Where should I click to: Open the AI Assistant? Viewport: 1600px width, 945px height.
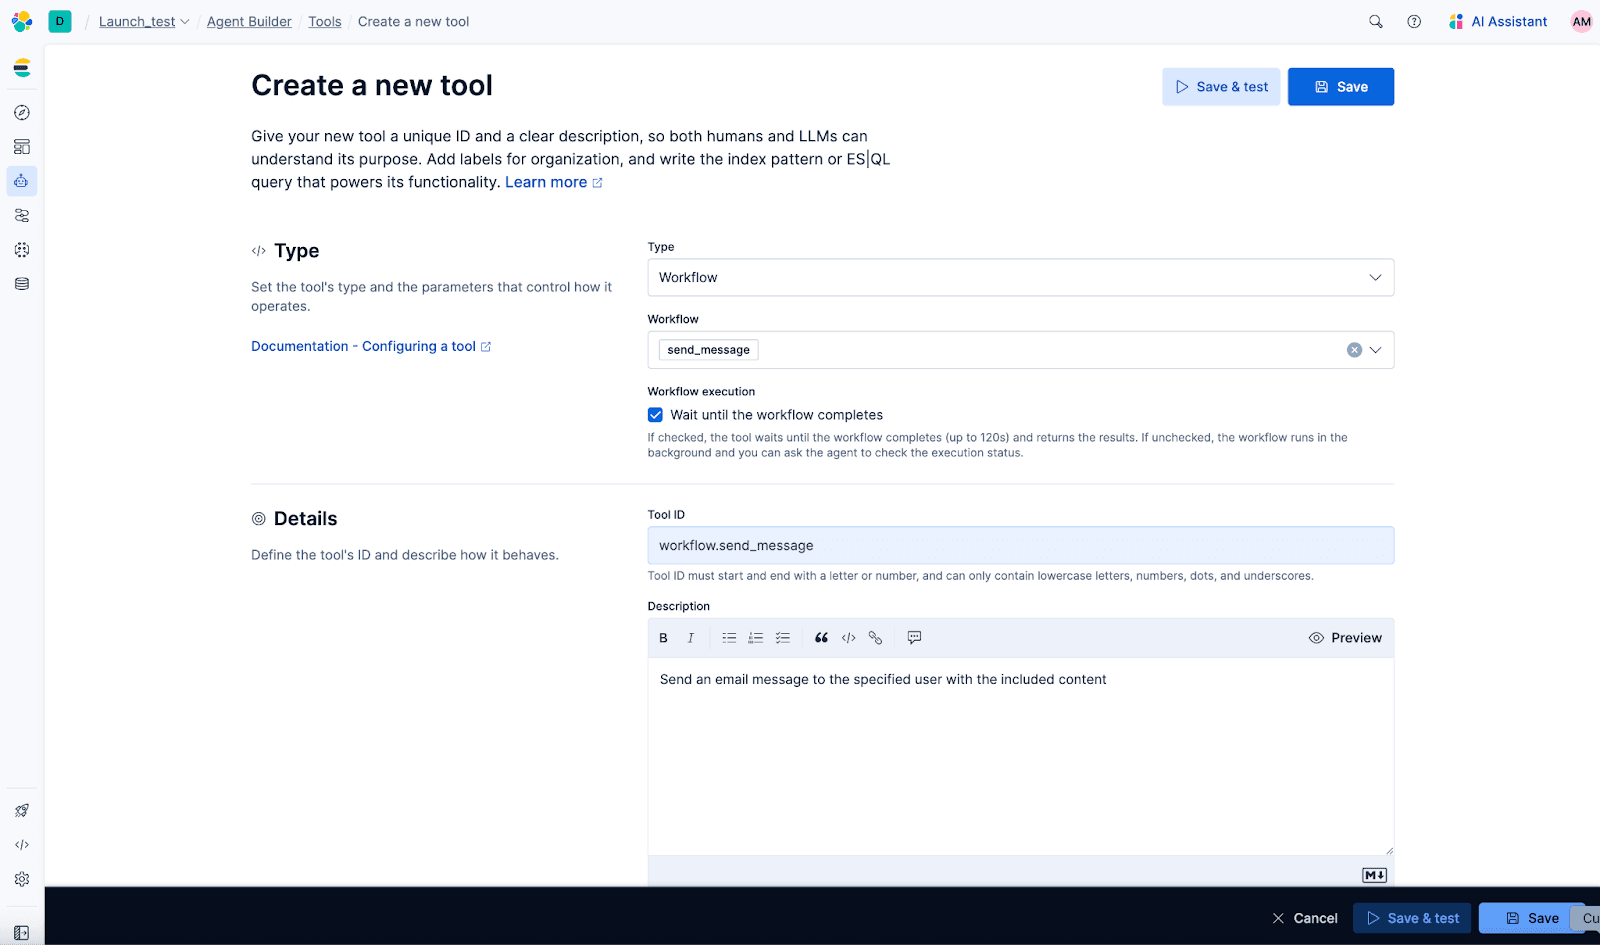(x=1497, y=21)
